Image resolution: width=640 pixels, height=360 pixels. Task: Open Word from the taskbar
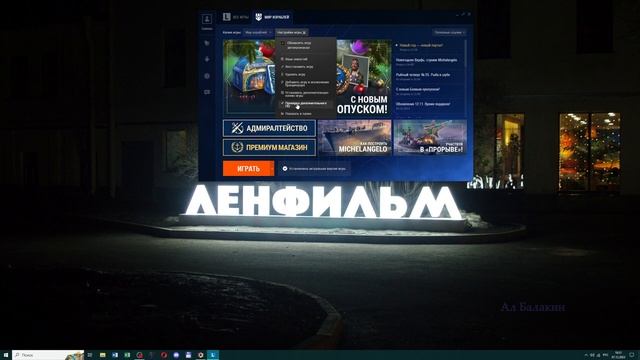(x=115, y=355)
